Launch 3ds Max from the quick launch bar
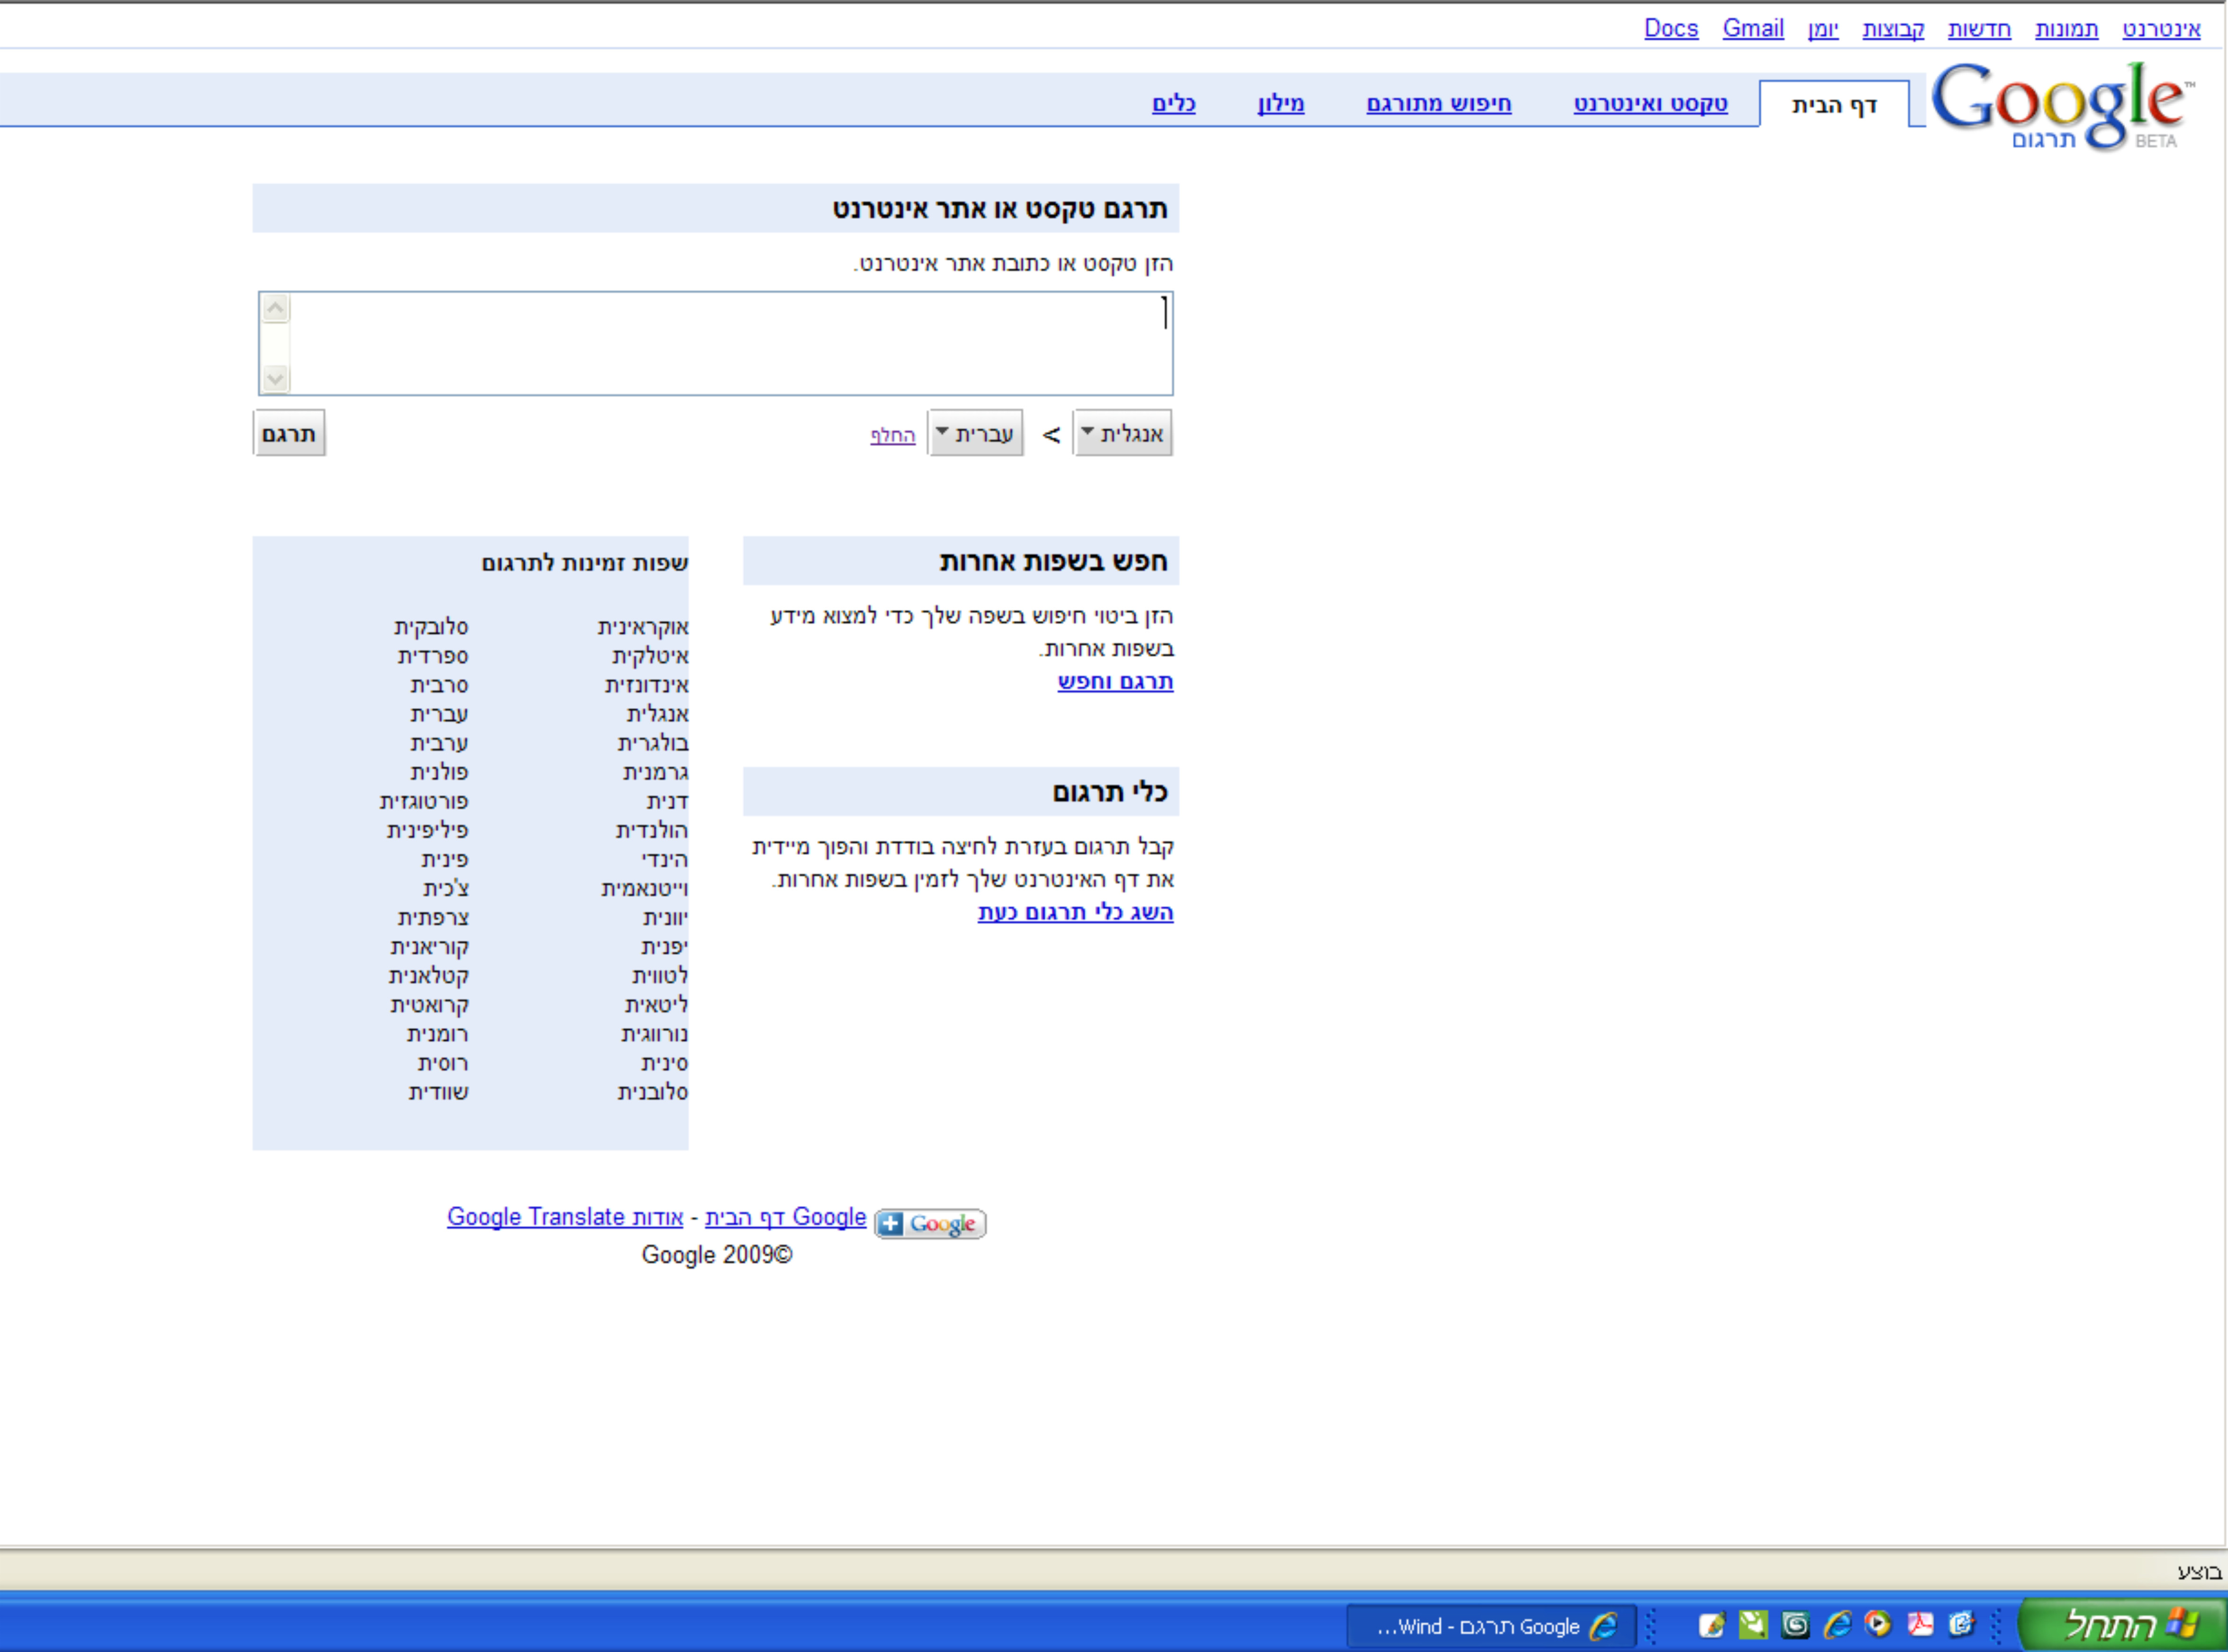The width and height of the screenshot is (2228, 1652). pos(1795,1625)
